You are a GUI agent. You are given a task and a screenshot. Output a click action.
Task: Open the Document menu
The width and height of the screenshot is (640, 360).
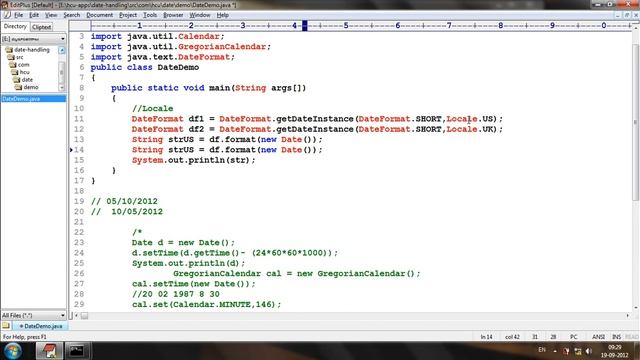99,15
